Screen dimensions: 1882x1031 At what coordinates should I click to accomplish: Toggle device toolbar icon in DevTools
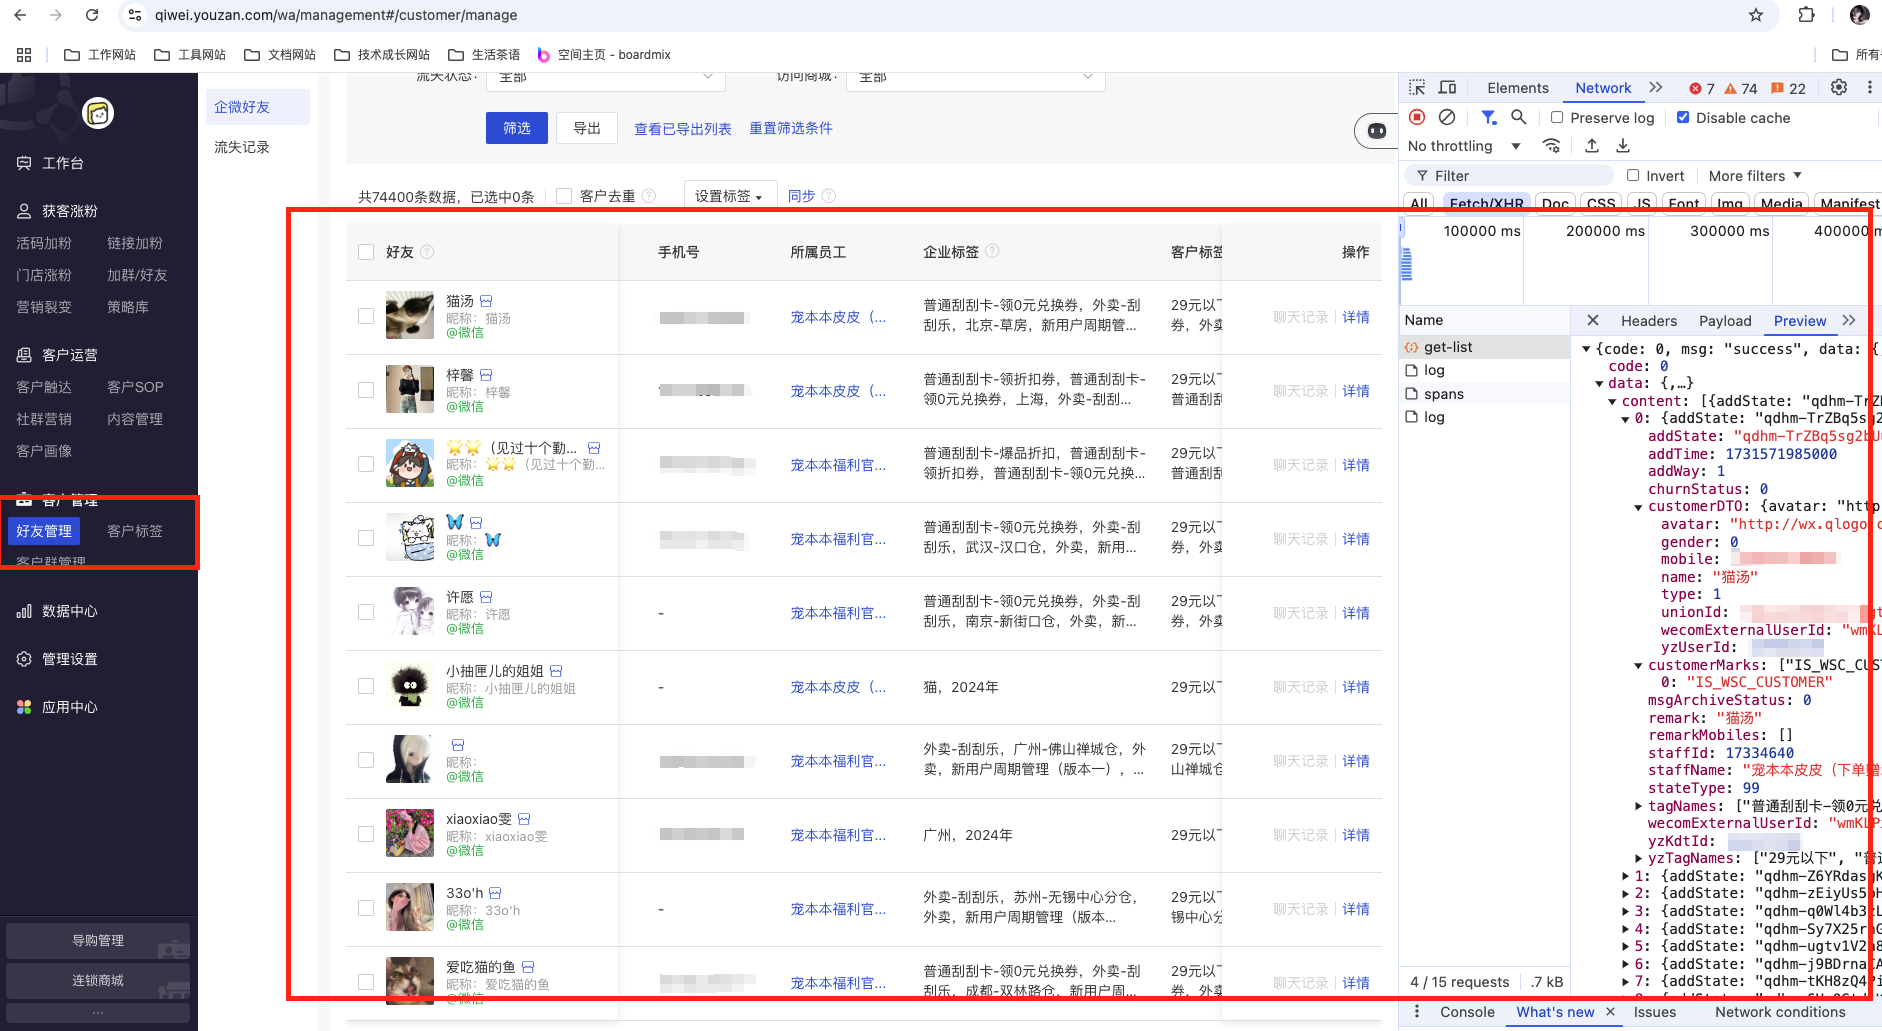(1447, 88)
